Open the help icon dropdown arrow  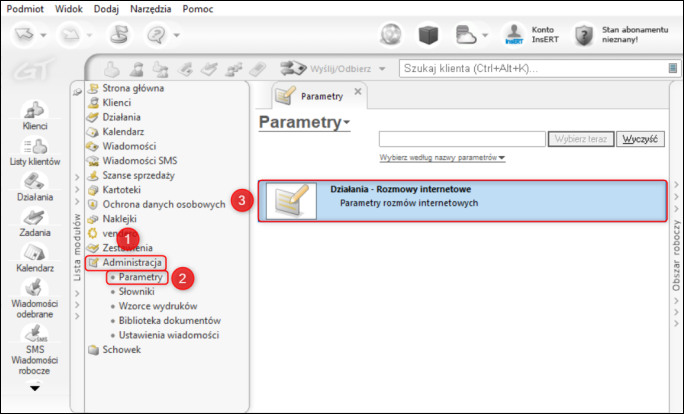177,35
